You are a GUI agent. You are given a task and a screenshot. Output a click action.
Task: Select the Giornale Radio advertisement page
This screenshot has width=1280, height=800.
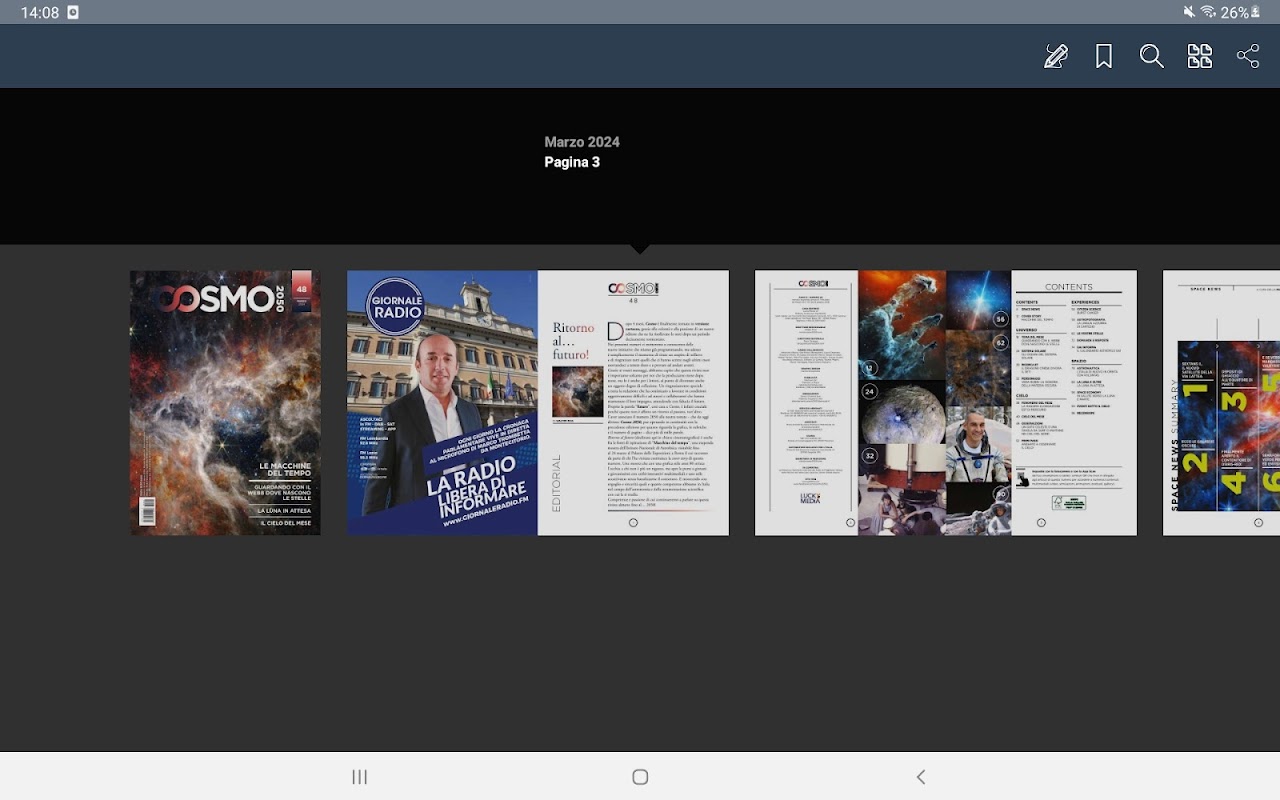pos(442,402)
